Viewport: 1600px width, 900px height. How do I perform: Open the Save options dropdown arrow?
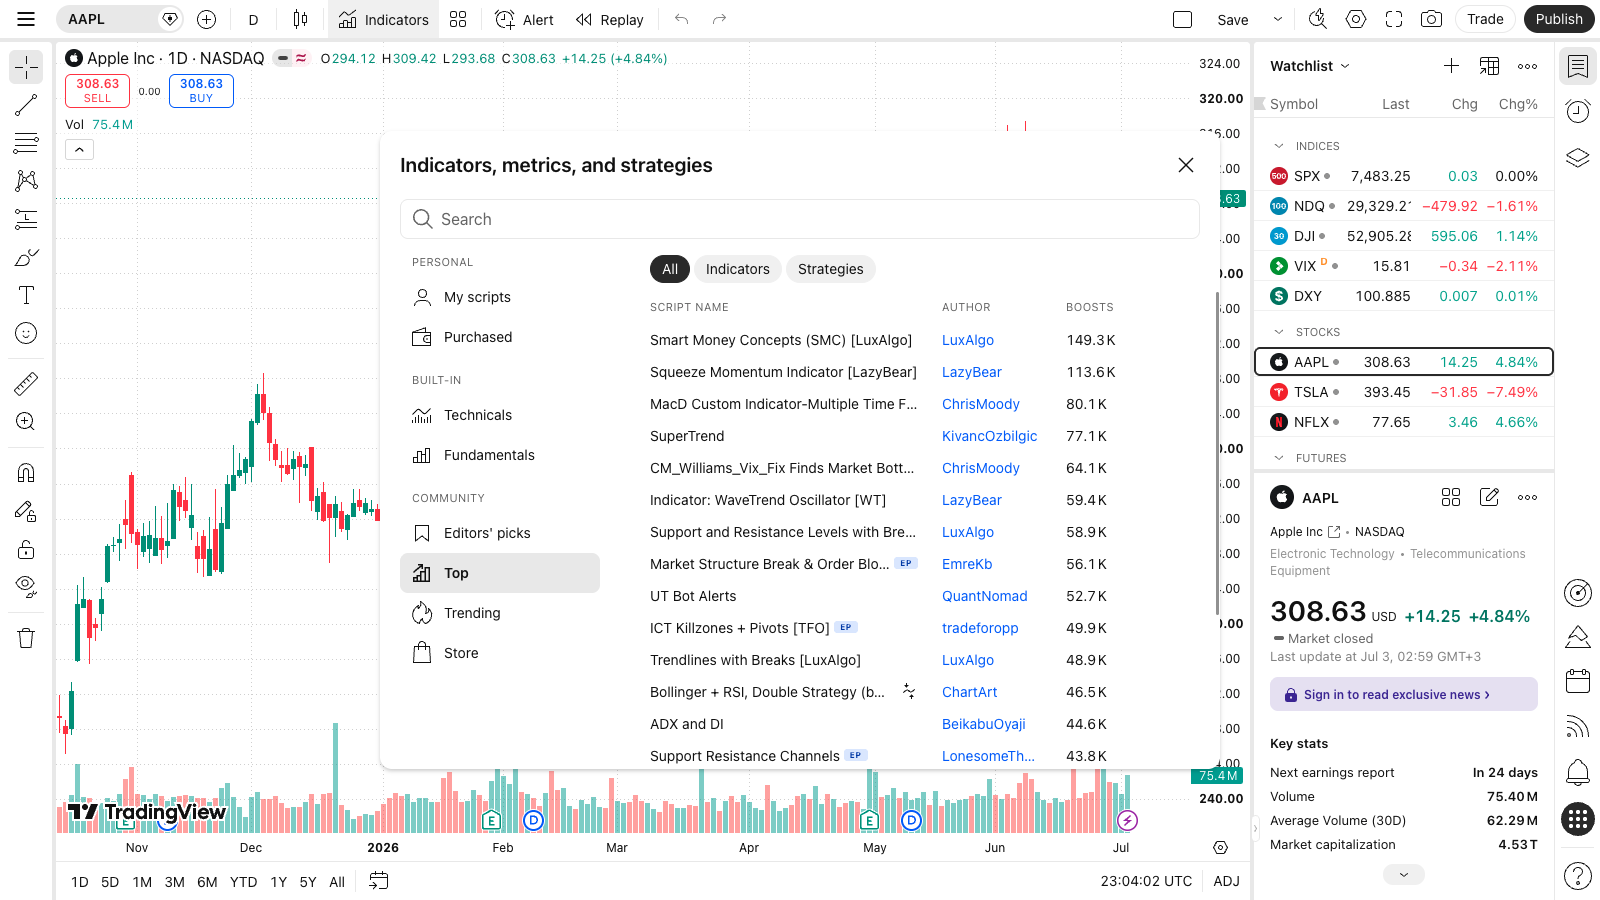coord(1278,19)
